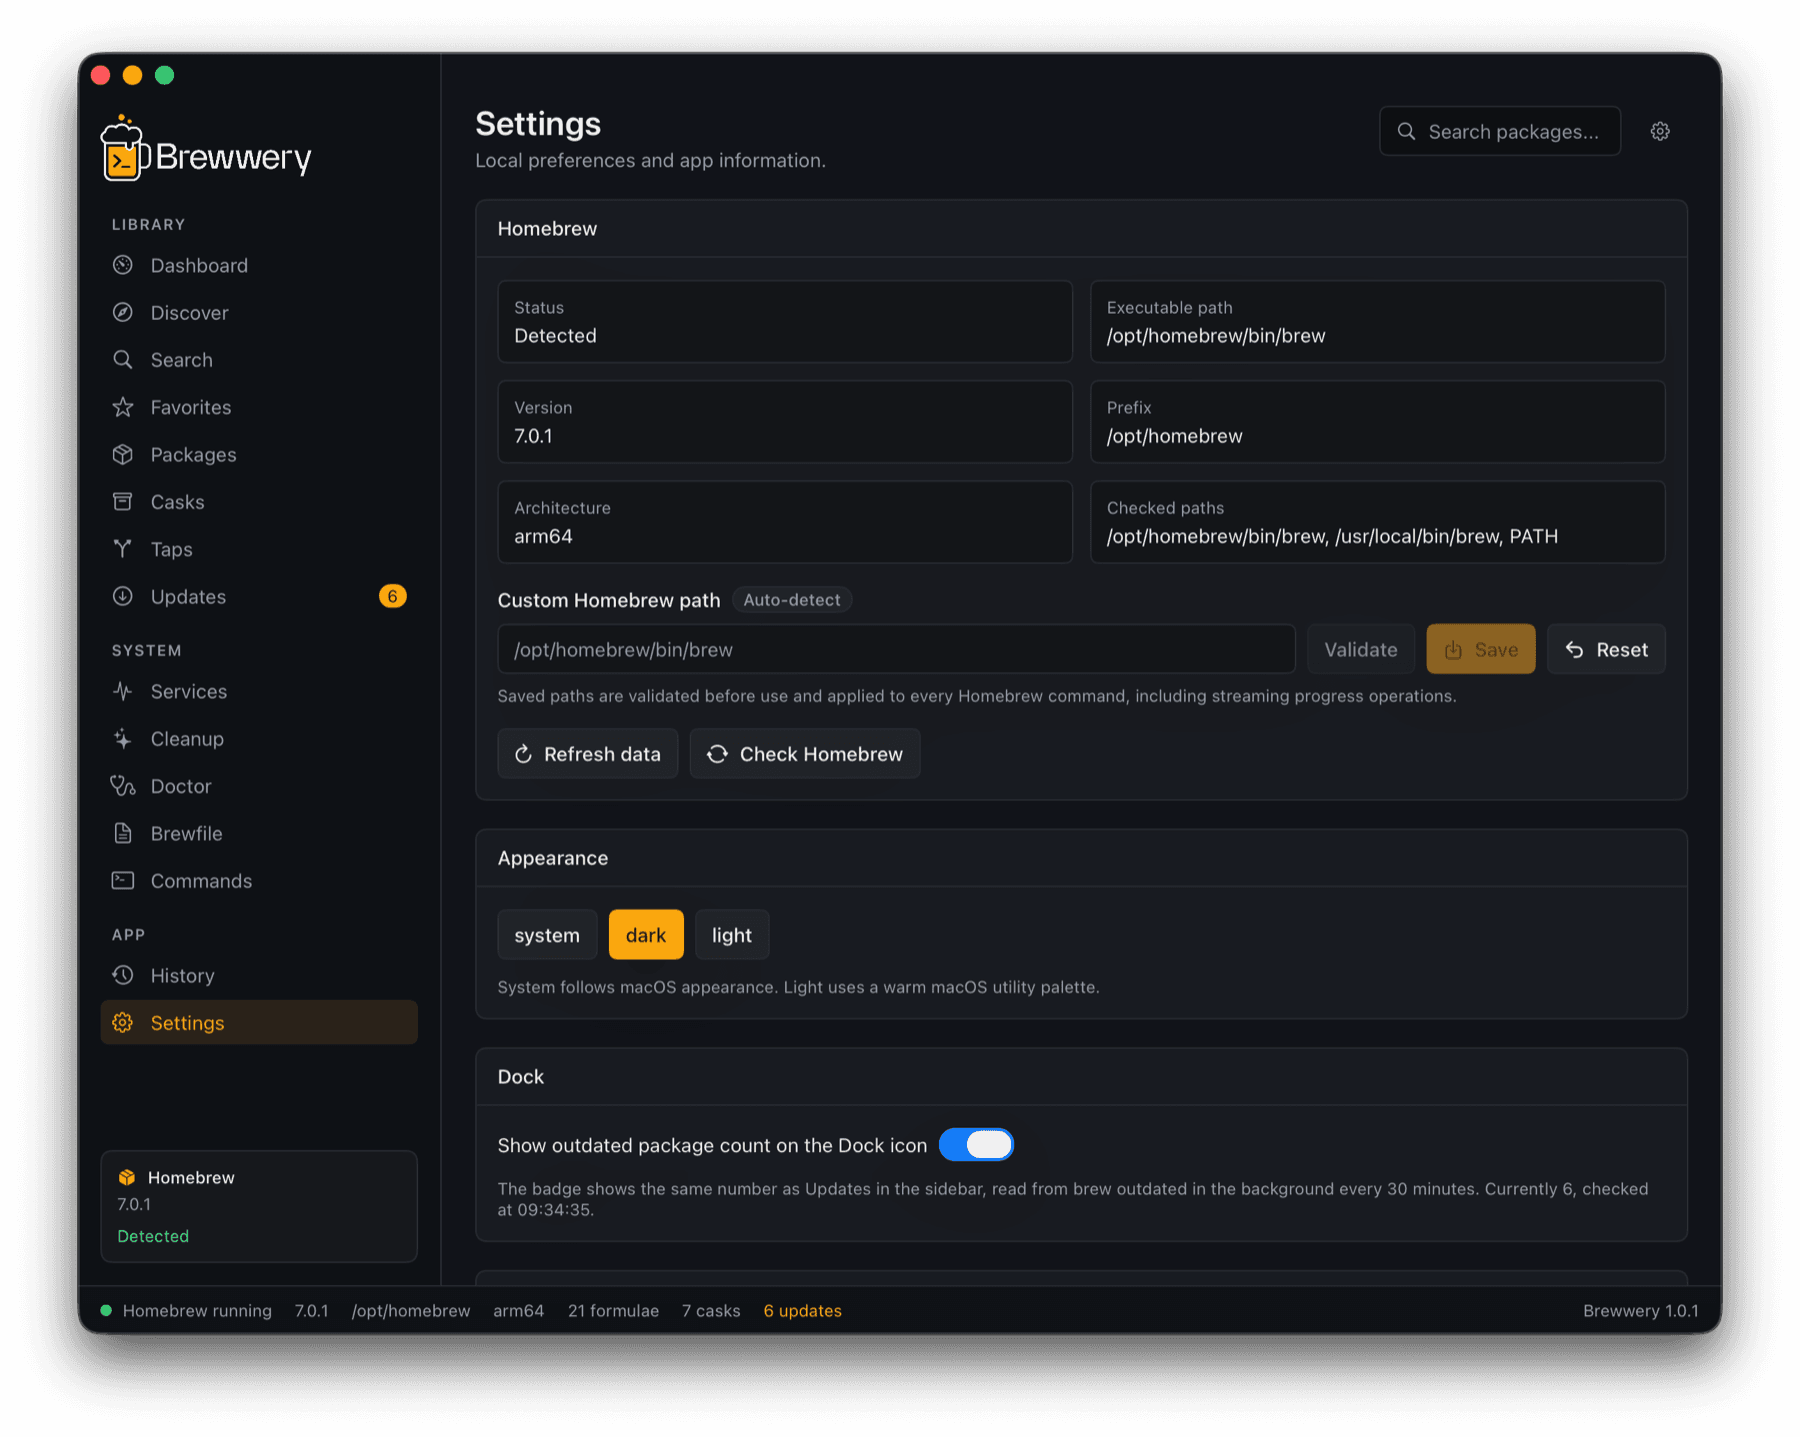
Task: Click the Executable path value '/opt/homebrew/bin/brew'
Action: tap(1216, 336)
